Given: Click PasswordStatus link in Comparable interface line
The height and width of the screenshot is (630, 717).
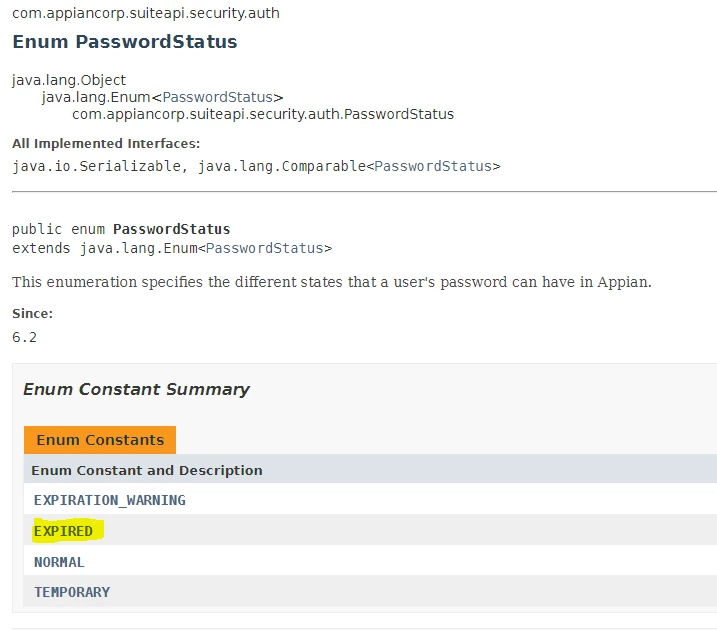Looking at the screenshot, I should 433,166.
